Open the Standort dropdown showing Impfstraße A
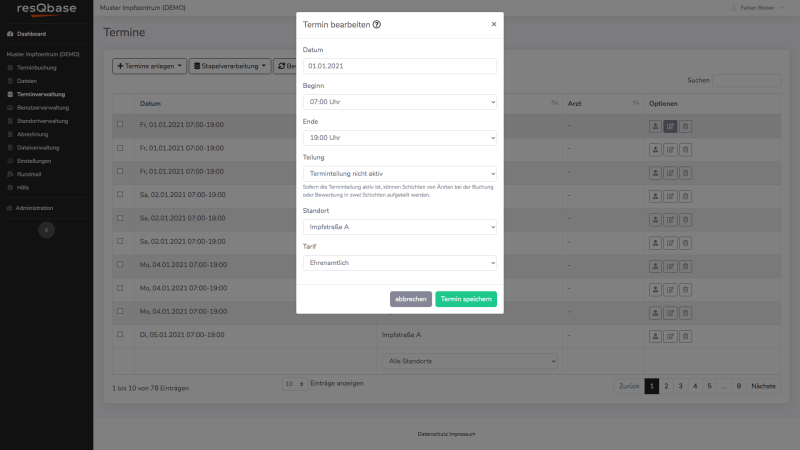 point(399,227)
